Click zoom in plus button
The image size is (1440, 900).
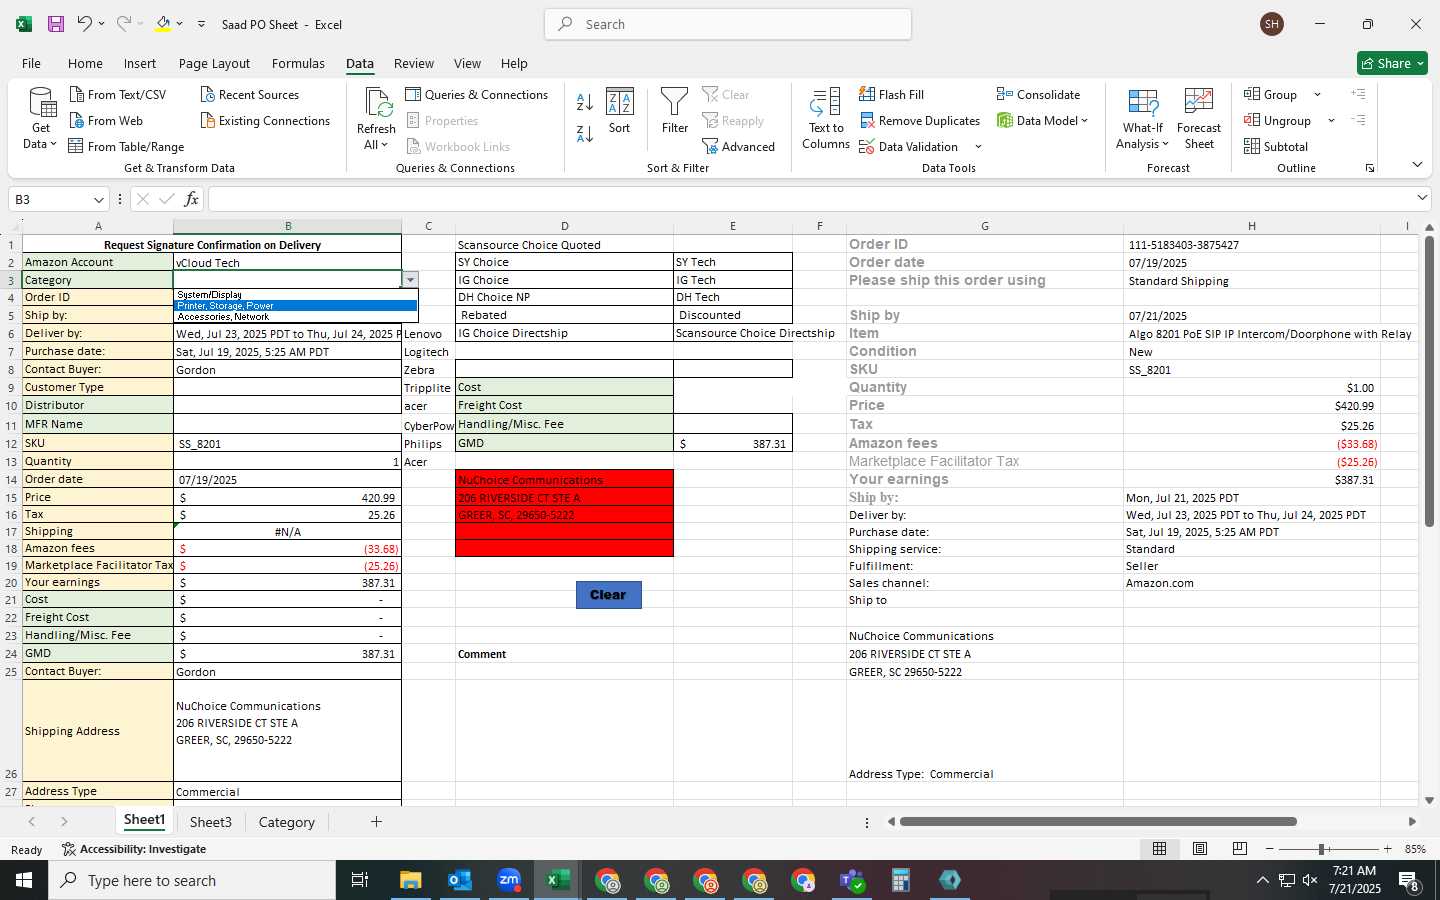point(1387,849)
